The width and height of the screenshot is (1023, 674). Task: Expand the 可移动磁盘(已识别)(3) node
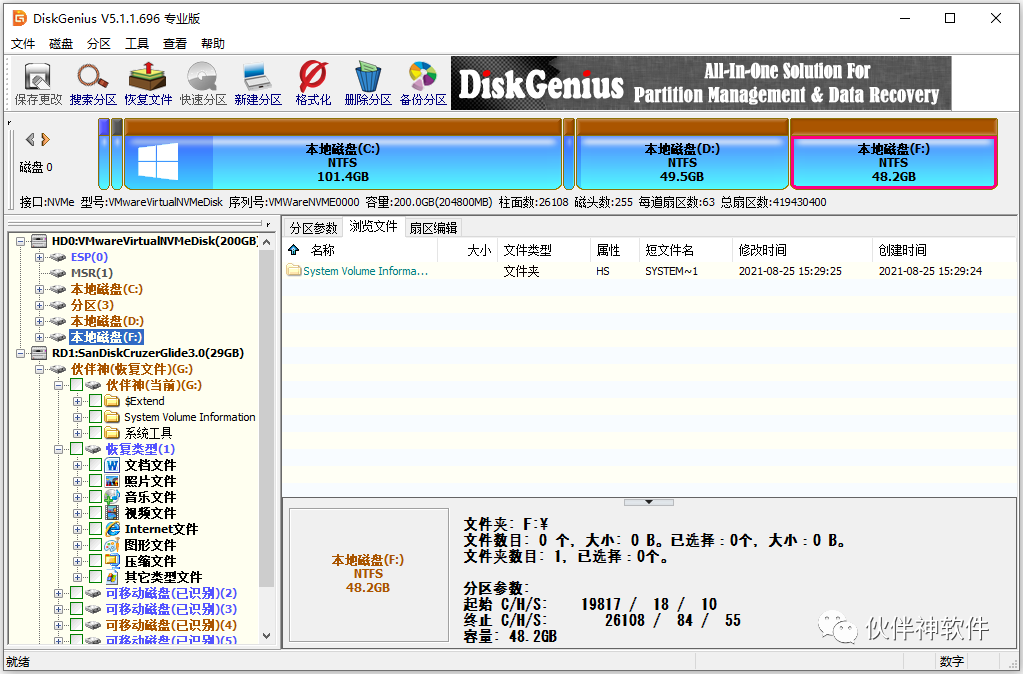(58, 609)
